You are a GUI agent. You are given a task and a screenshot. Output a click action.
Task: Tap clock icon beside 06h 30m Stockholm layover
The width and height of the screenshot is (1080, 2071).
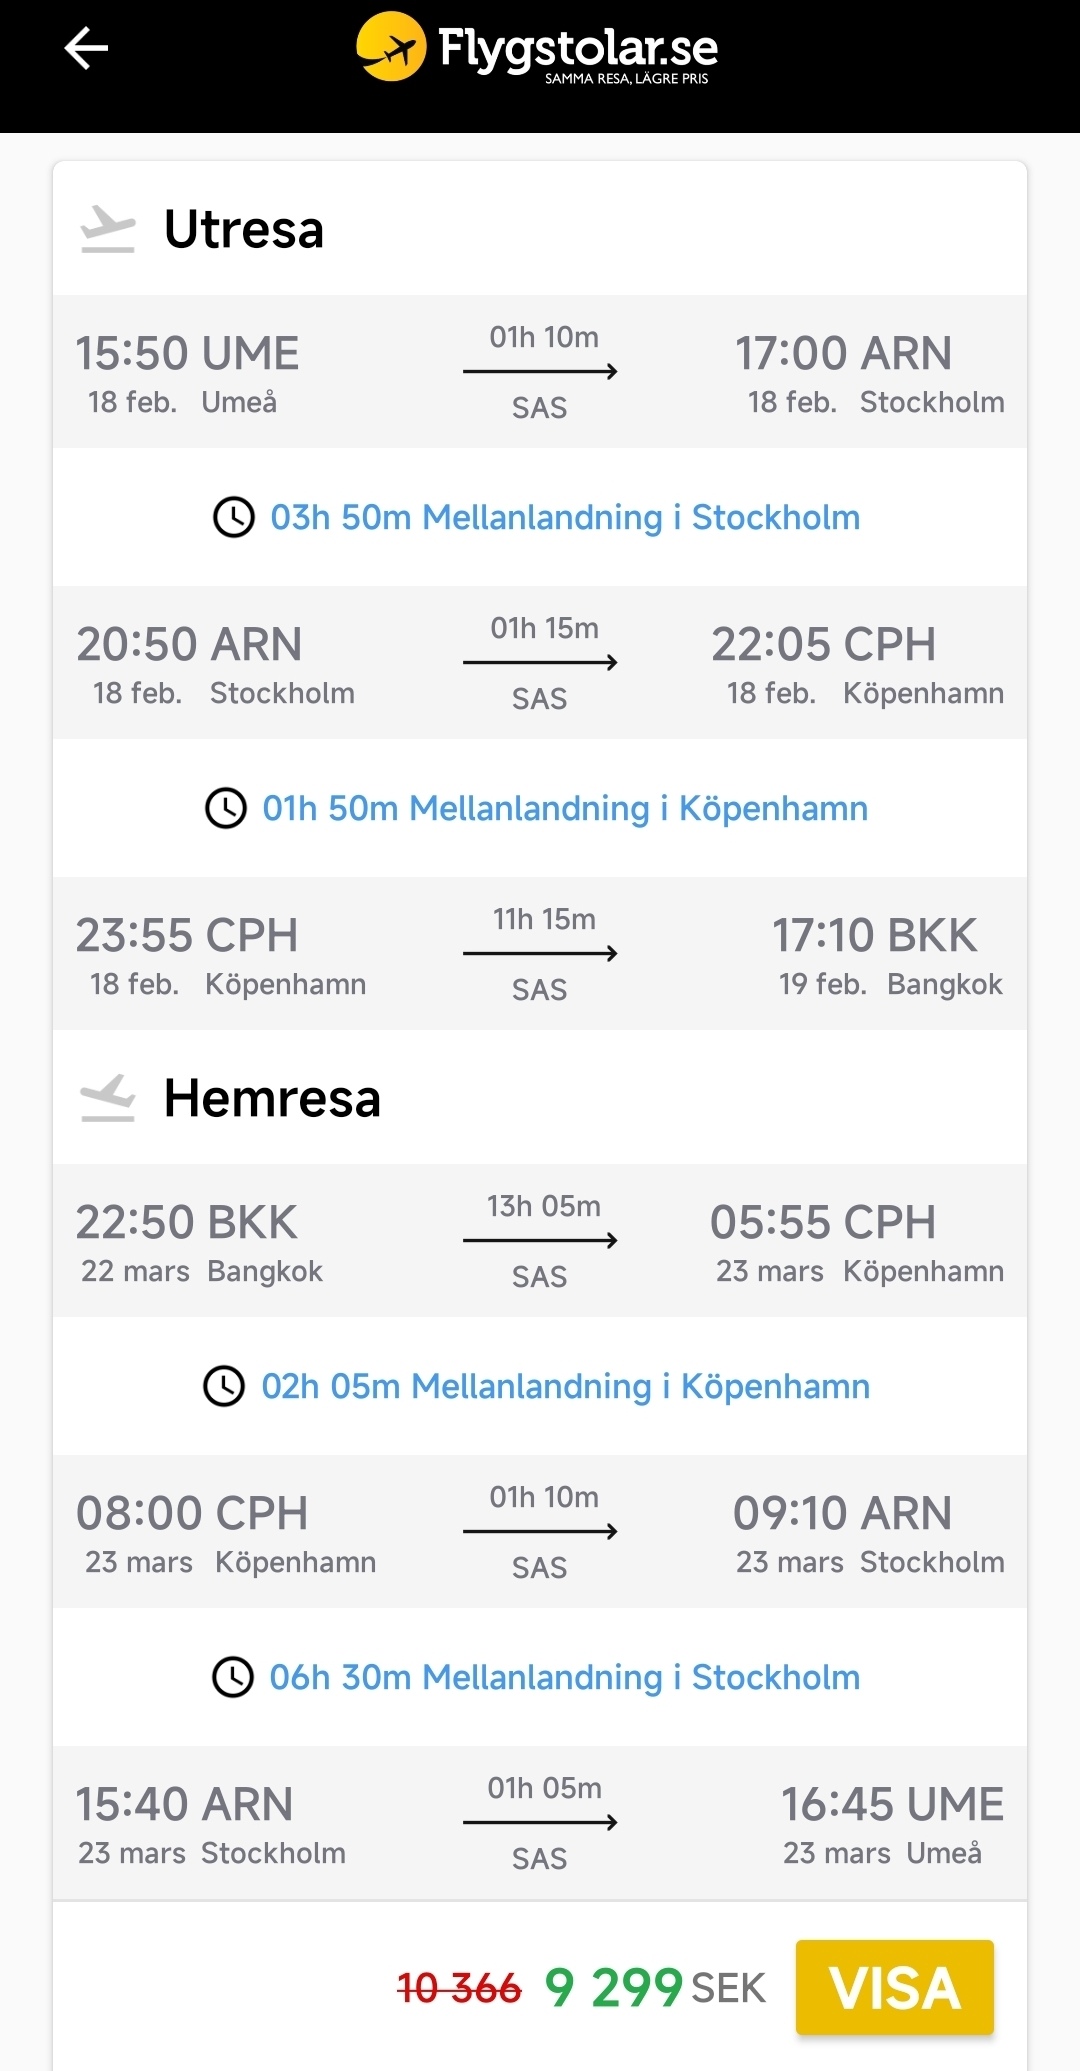click(233, 1677)
